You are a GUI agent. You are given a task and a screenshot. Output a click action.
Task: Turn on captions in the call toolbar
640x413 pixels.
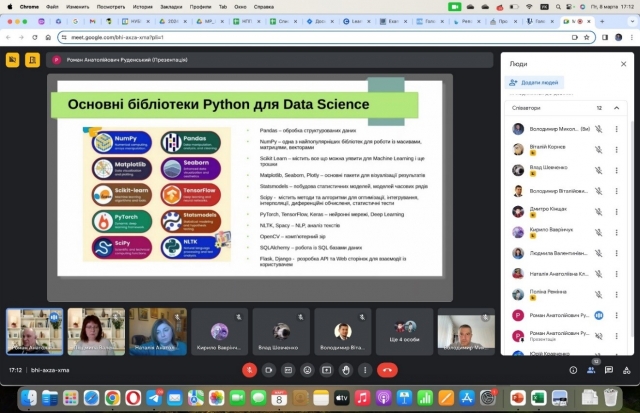click(289, 369)
